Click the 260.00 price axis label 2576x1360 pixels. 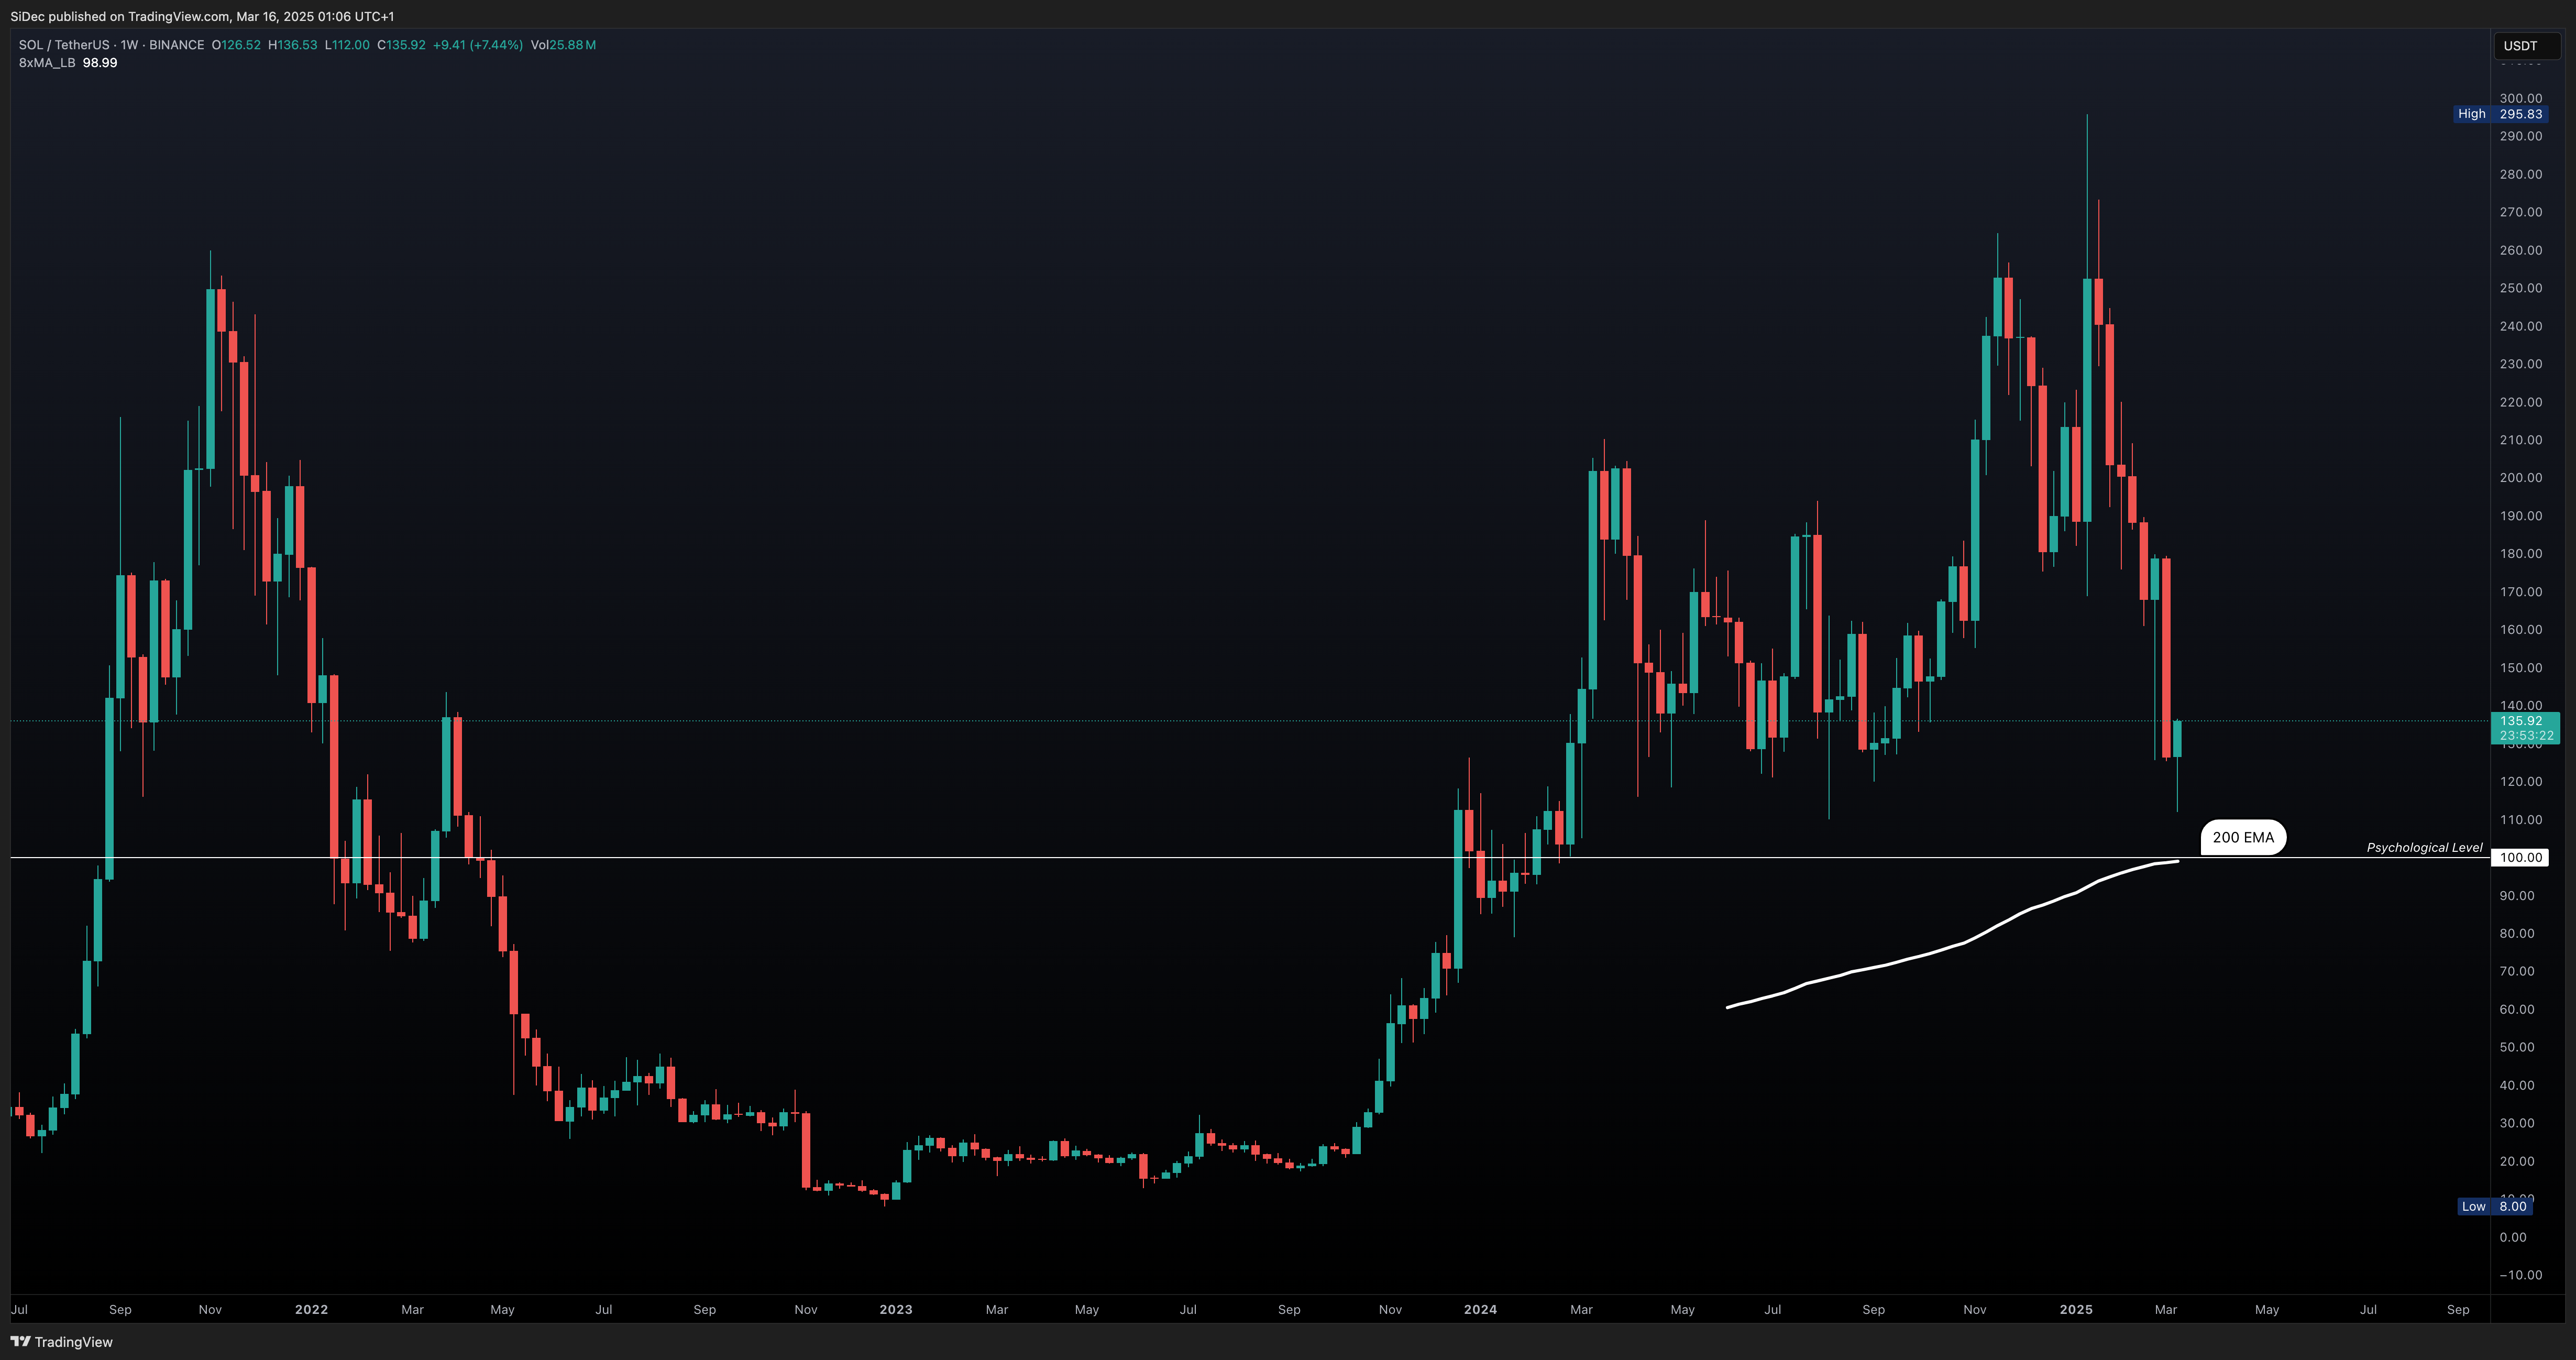pos(2520,250)
